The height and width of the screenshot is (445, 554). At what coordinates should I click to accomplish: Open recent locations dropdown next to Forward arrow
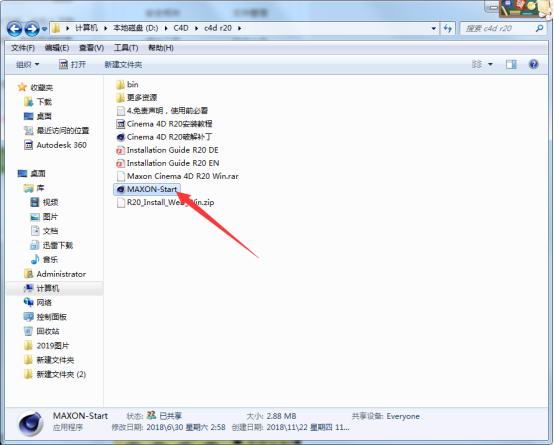[x=45, y=29]
